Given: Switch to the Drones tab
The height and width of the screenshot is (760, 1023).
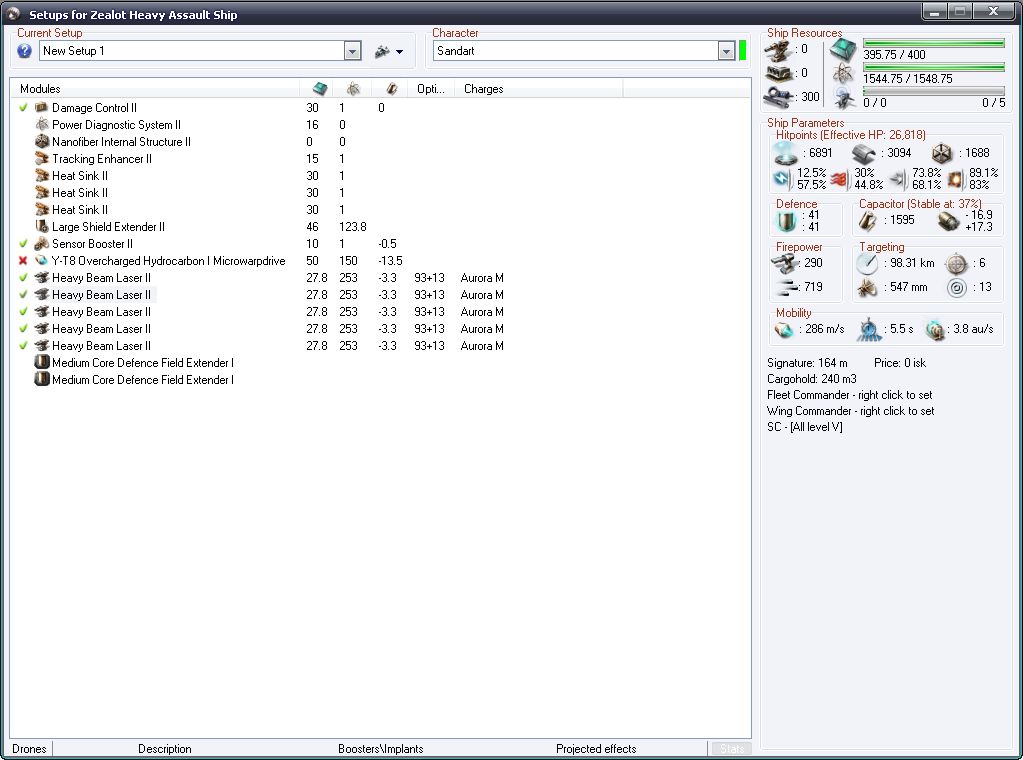Looking at the screenshot, I should tap(29, 749).
